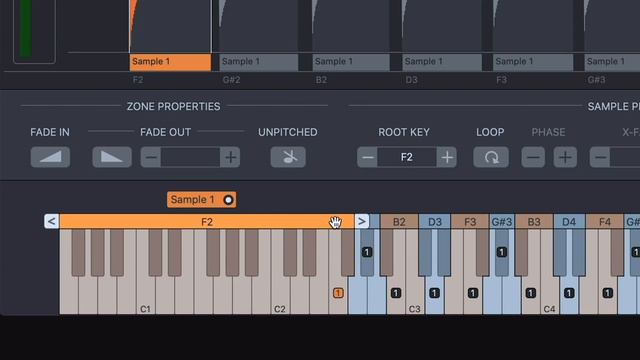This screenshot has width=640, height=360.
Task: Select the F3 zone header
Action: (x=470, y=222)
